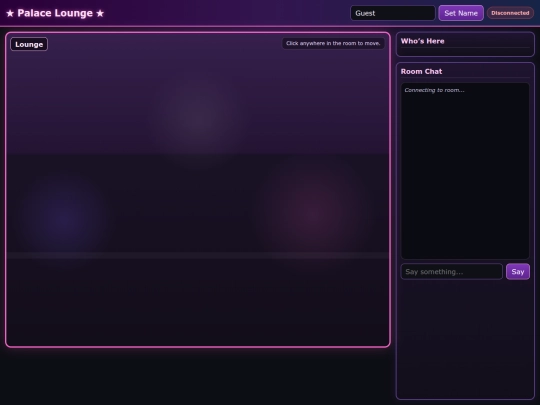
Task: Click the Room Chat heading
Action: point(421,71)
